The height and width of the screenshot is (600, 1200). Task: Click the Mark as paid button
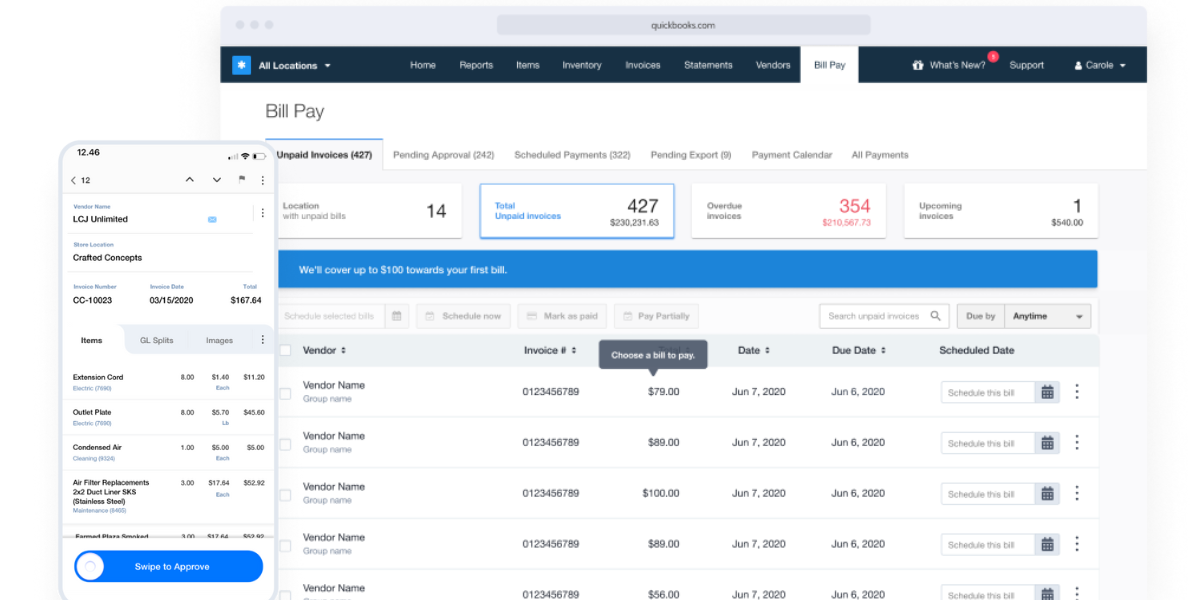tap(562, 316)
